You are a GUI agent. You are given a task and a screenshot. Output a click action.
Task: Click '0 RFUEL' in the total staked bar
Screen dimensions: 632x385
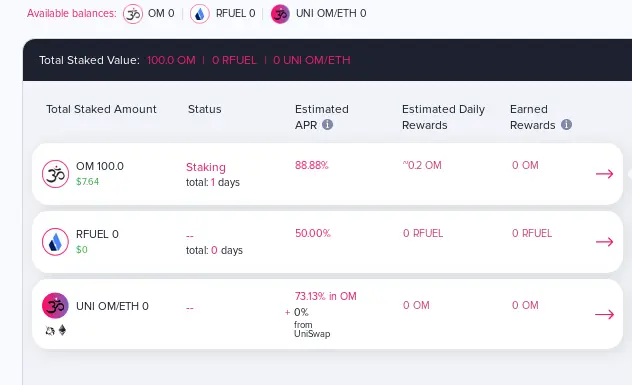coord(234,60)
